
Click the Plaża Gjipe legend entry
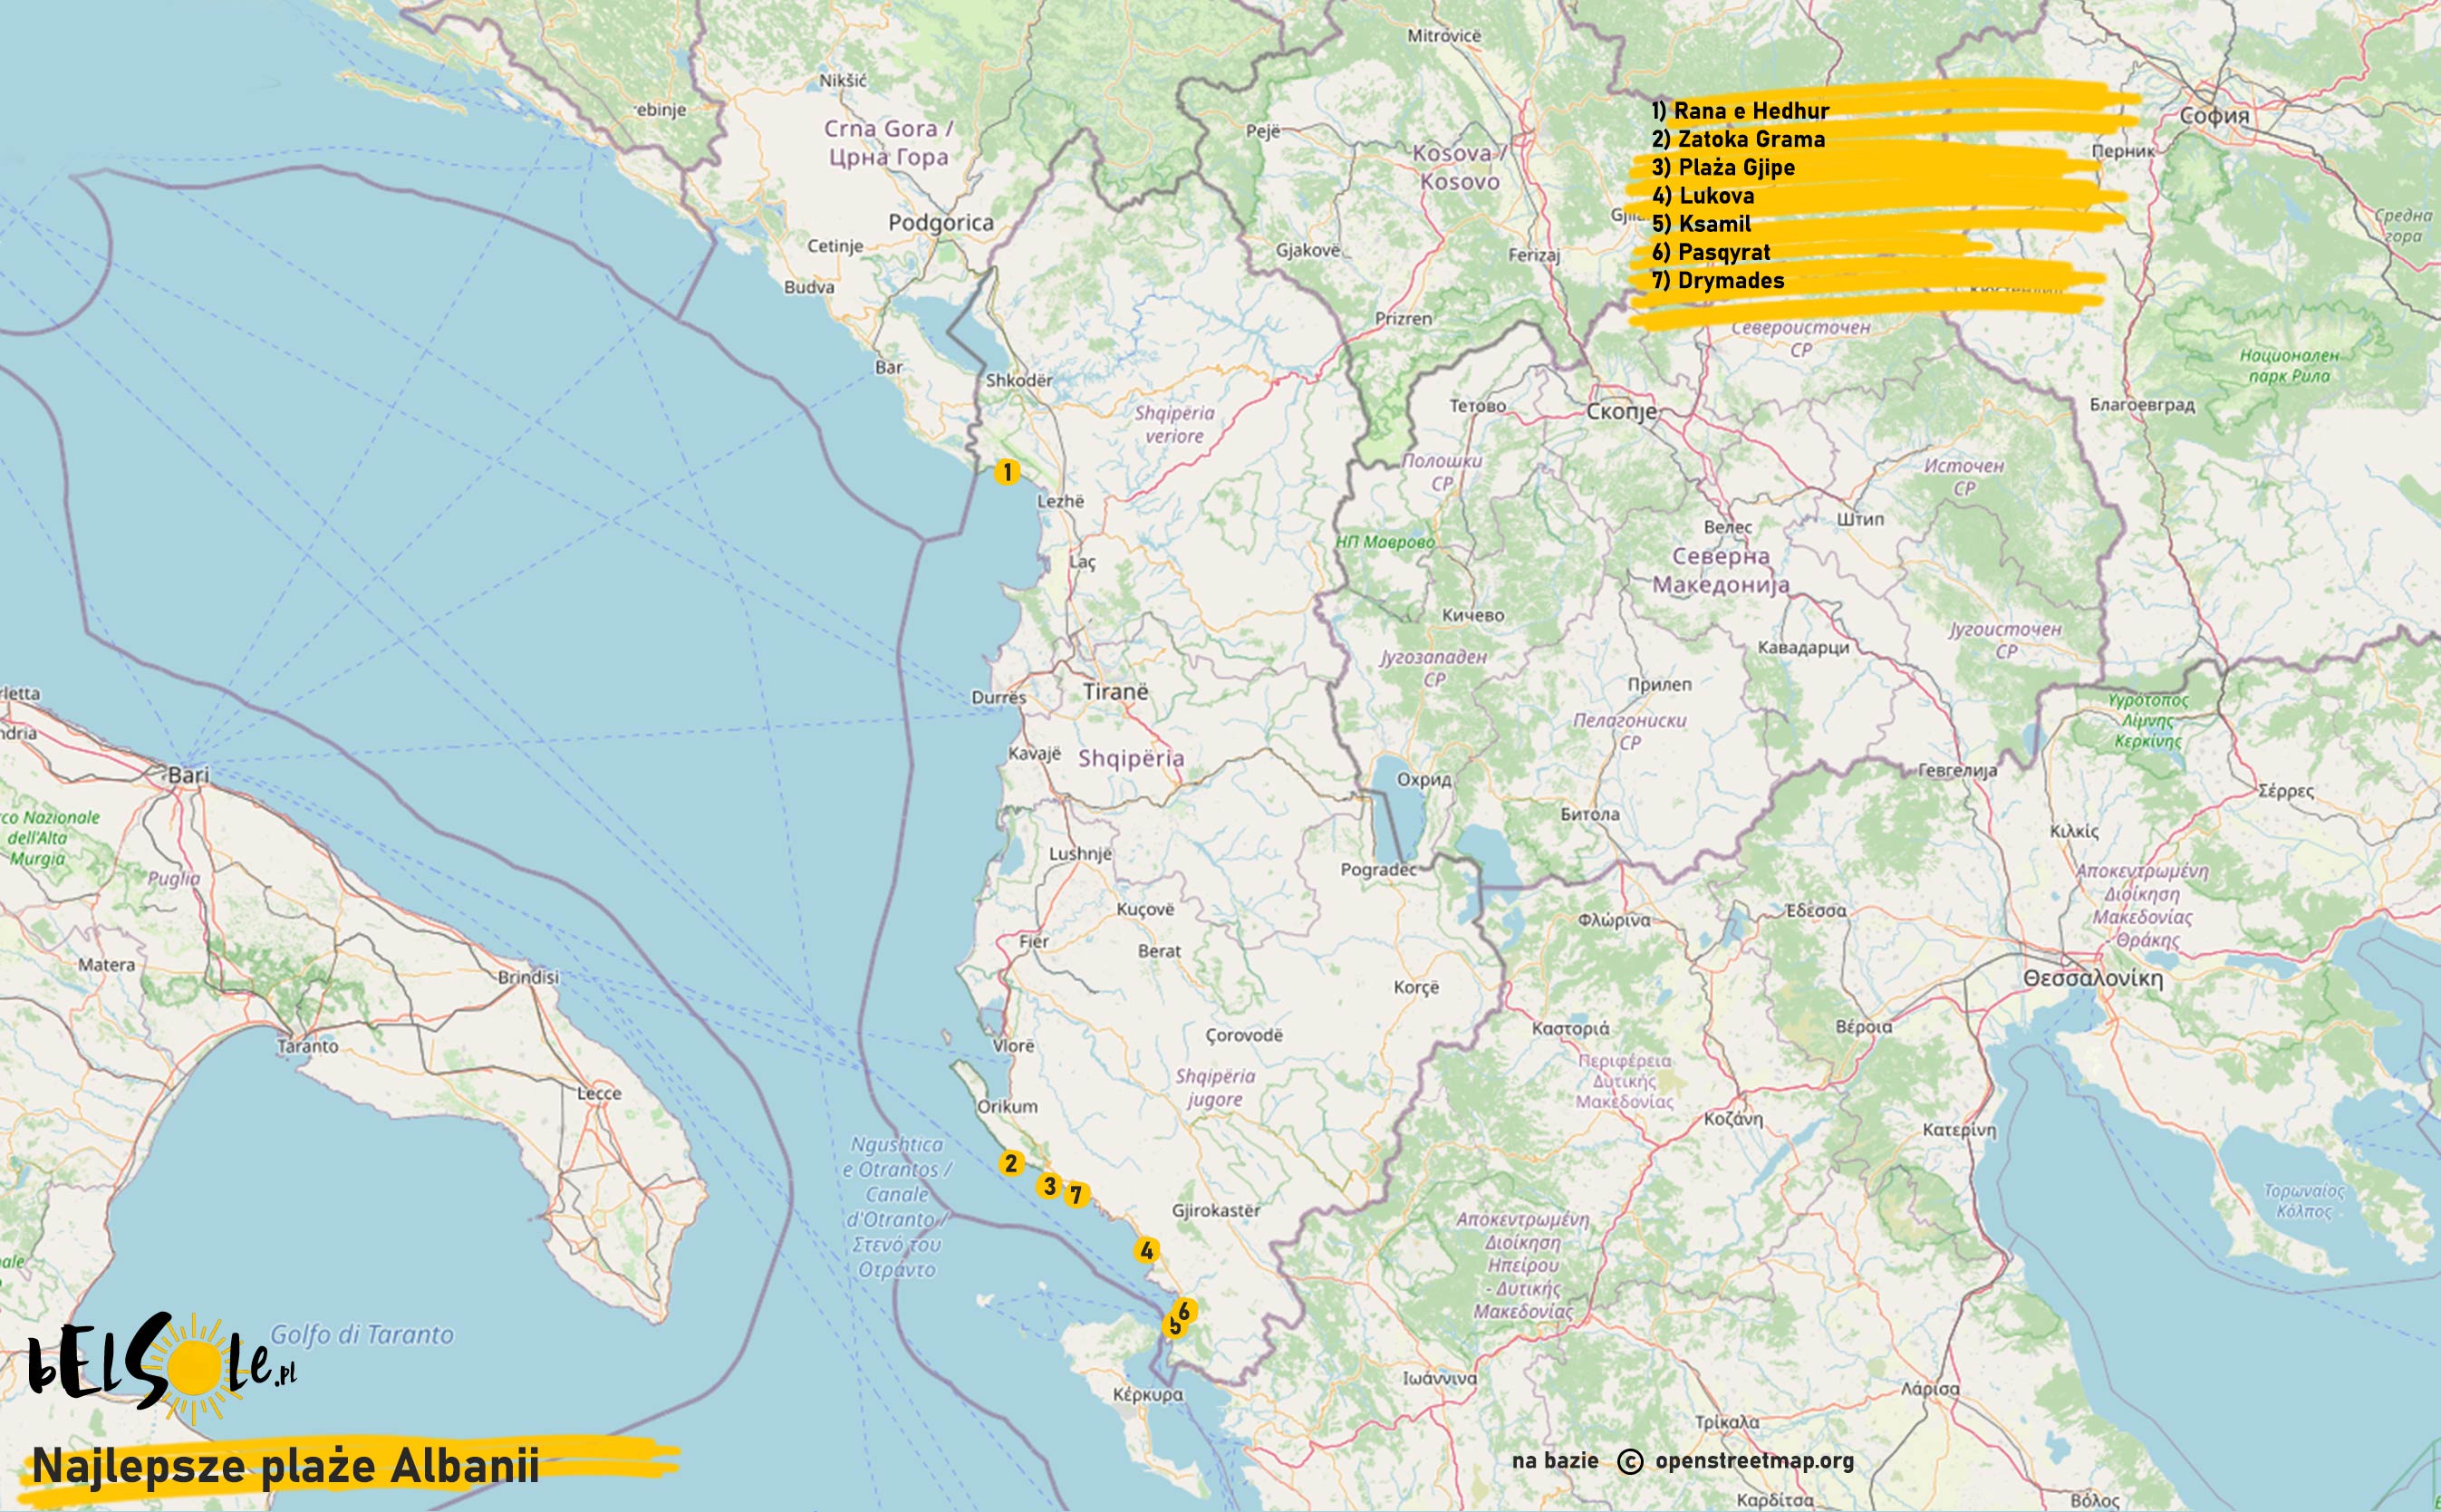click(1723, 167)
